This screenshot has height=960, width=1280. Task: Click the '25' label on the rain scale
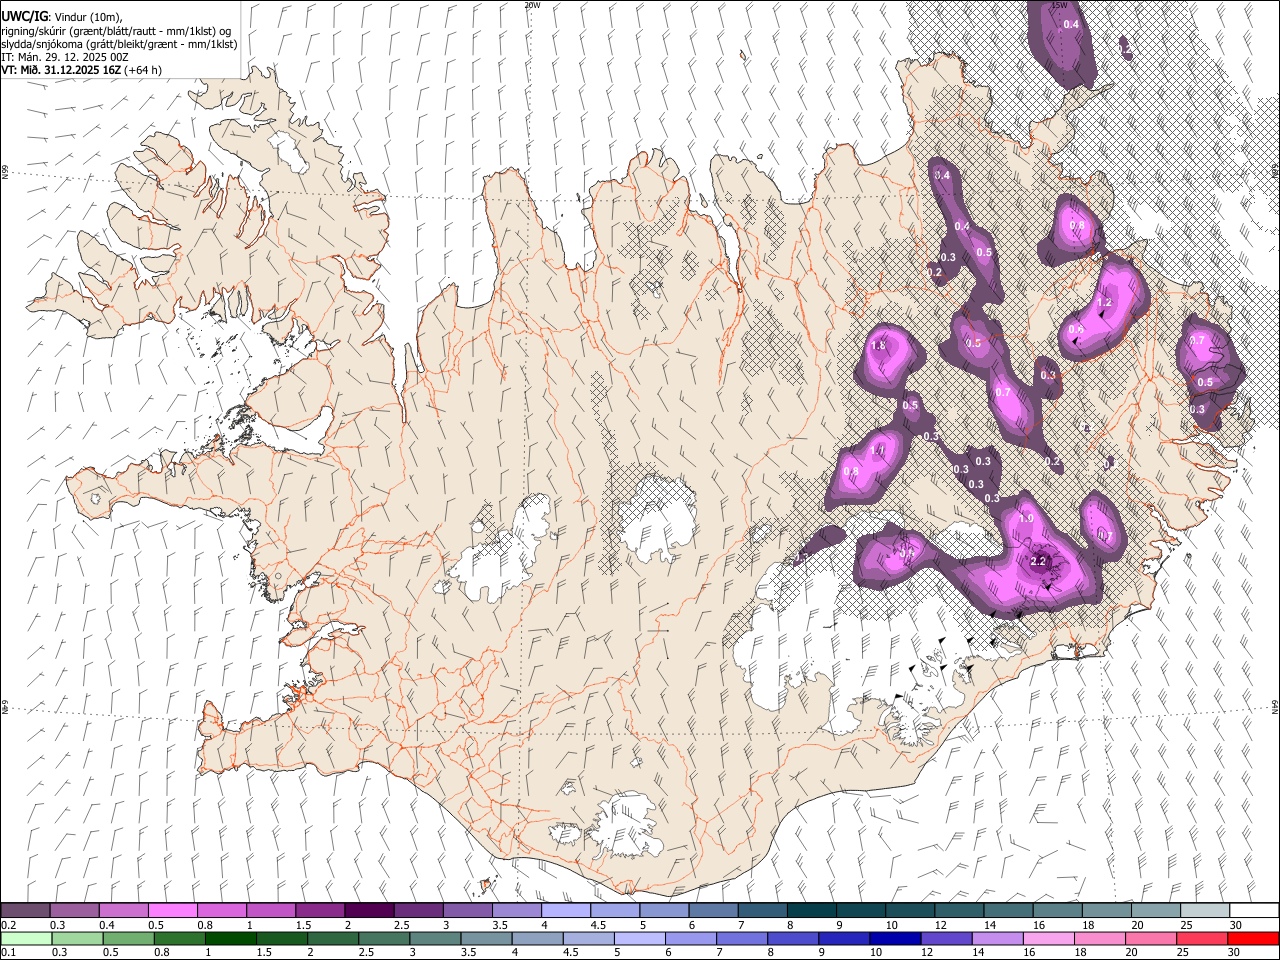1184,952
